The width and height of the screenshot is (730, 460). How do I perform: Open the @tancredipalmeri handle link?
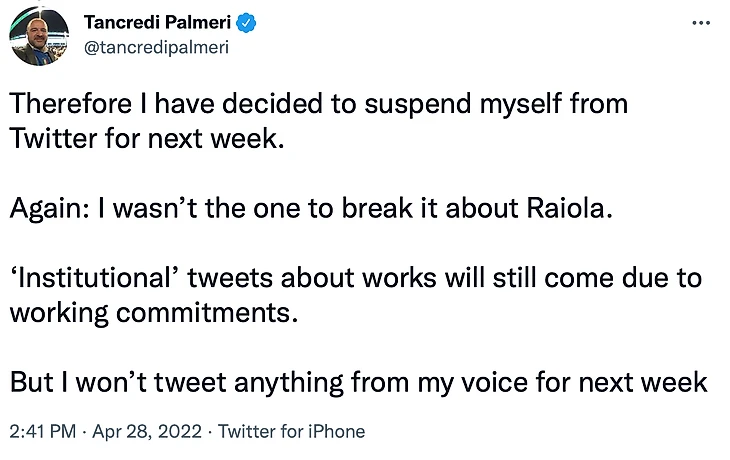click(156, 47)
